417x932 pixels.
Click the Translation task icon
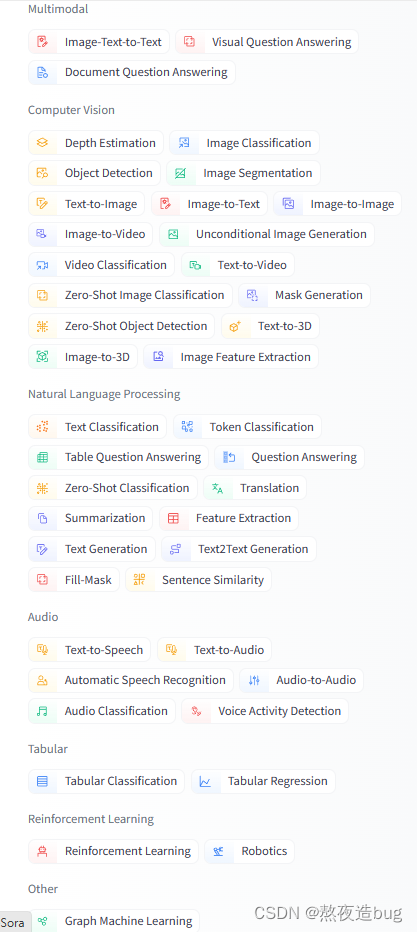(217, 488)
